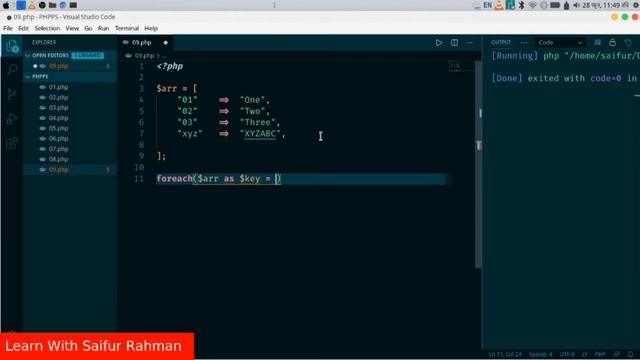Viewport: 640px width, 360px height.
Task: Open the Apple menu
Action: coord(6,5)
